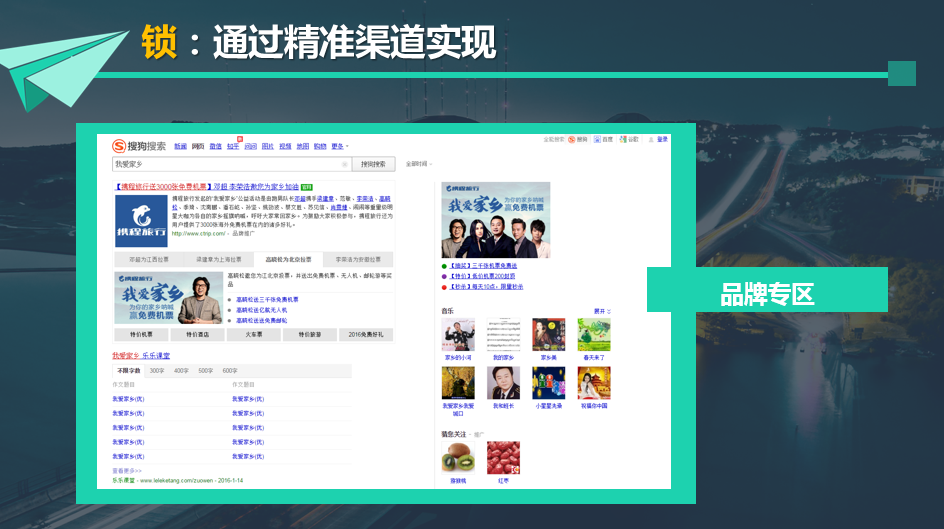Viewport: 944px width, 529px height.
Task: Click the 火车票 button
Action: pos(253,335)
